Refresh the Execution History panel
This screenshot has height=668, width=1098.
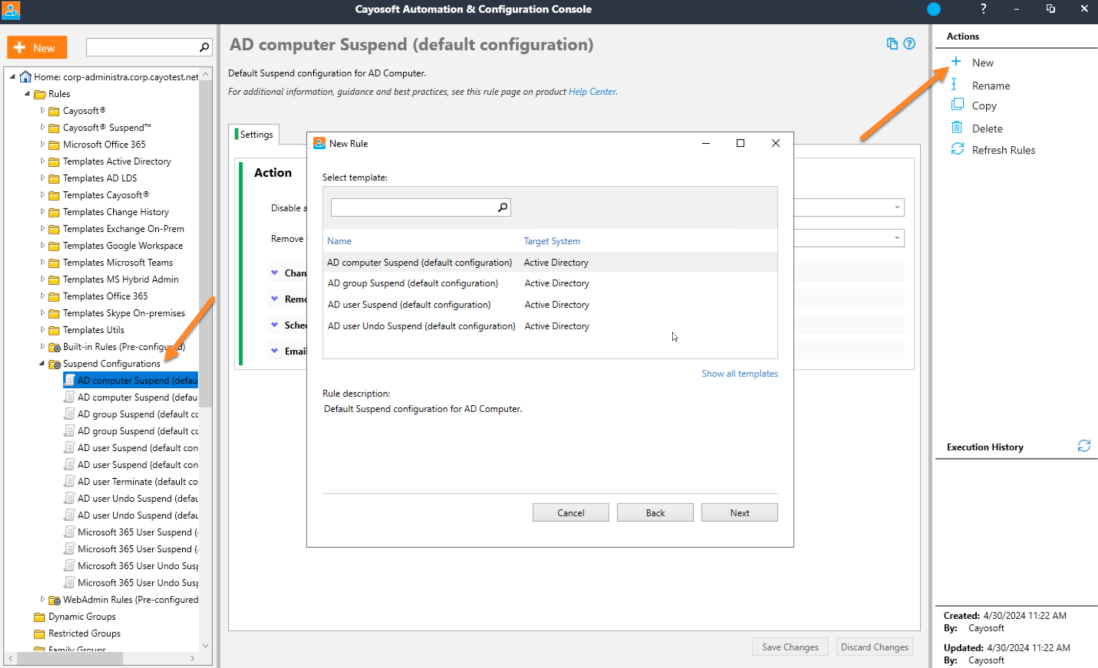pos(1084,446)
